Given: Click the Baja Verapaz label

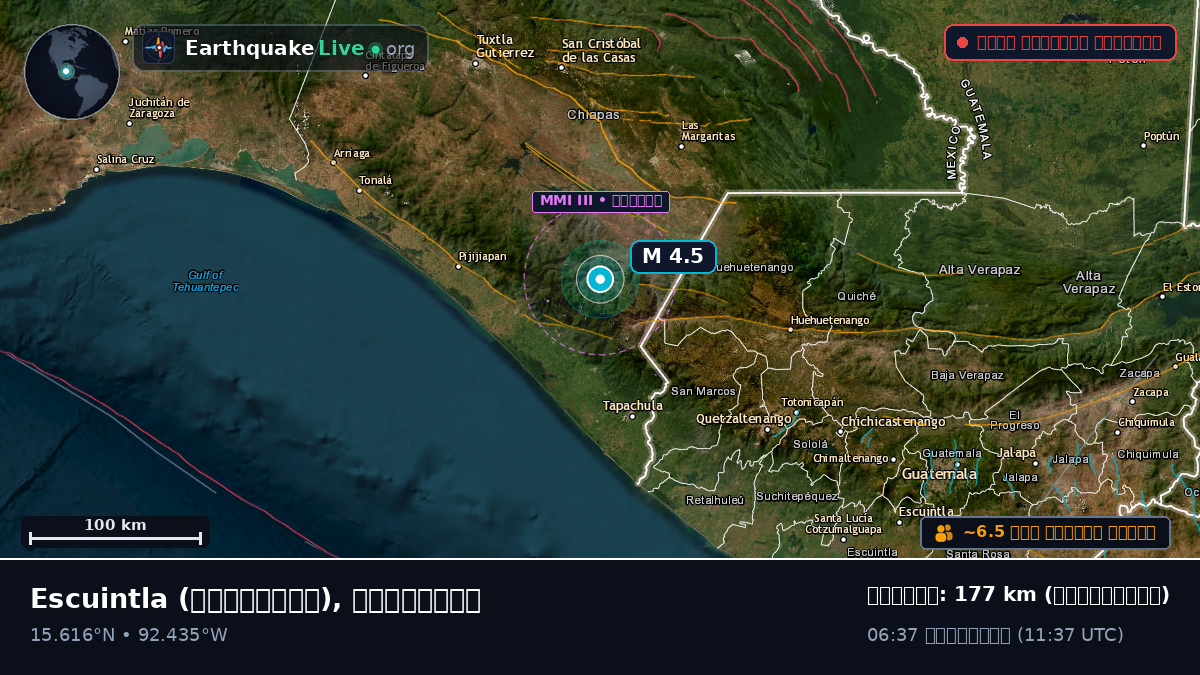Looking at the screenshot, I should coord(967,375).
